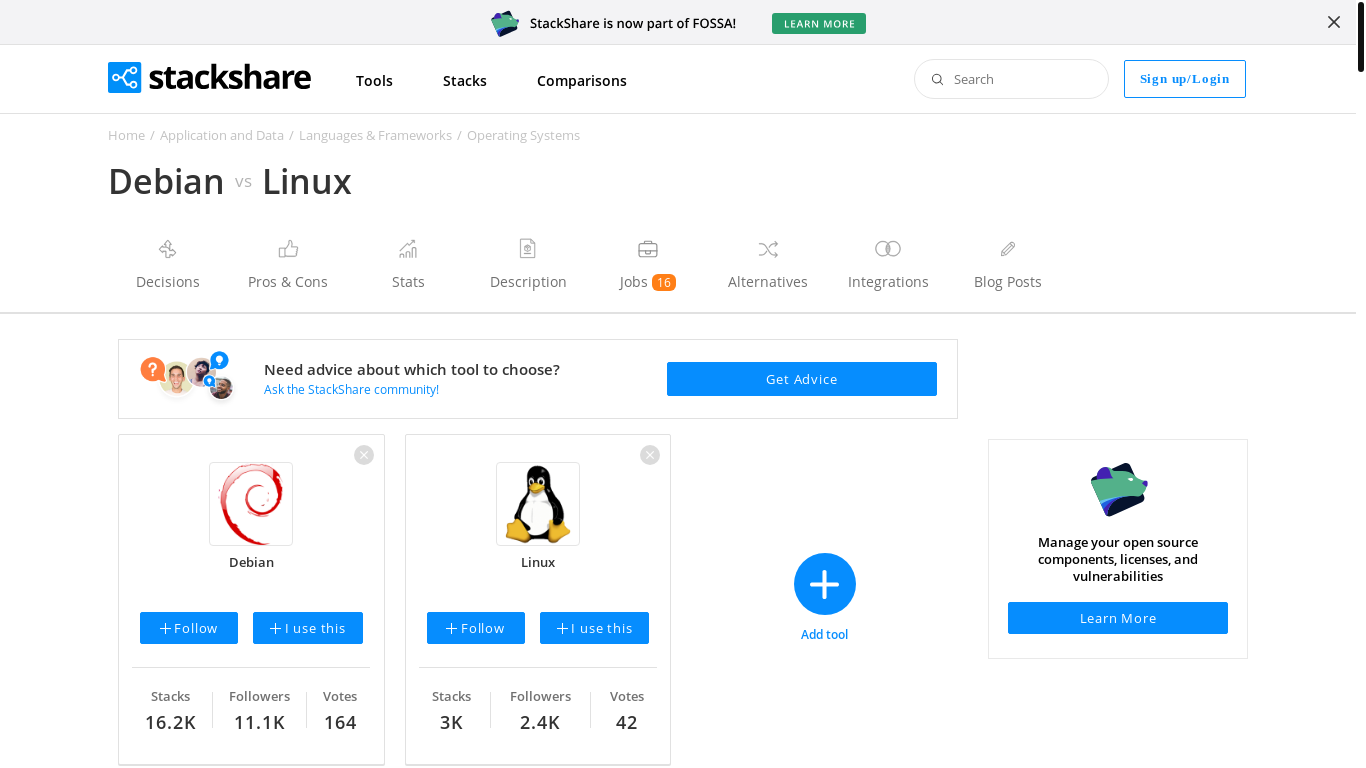Click the Linux penguin logo
This screenshot has height=768, width=1366.
(x=538, y=504)
